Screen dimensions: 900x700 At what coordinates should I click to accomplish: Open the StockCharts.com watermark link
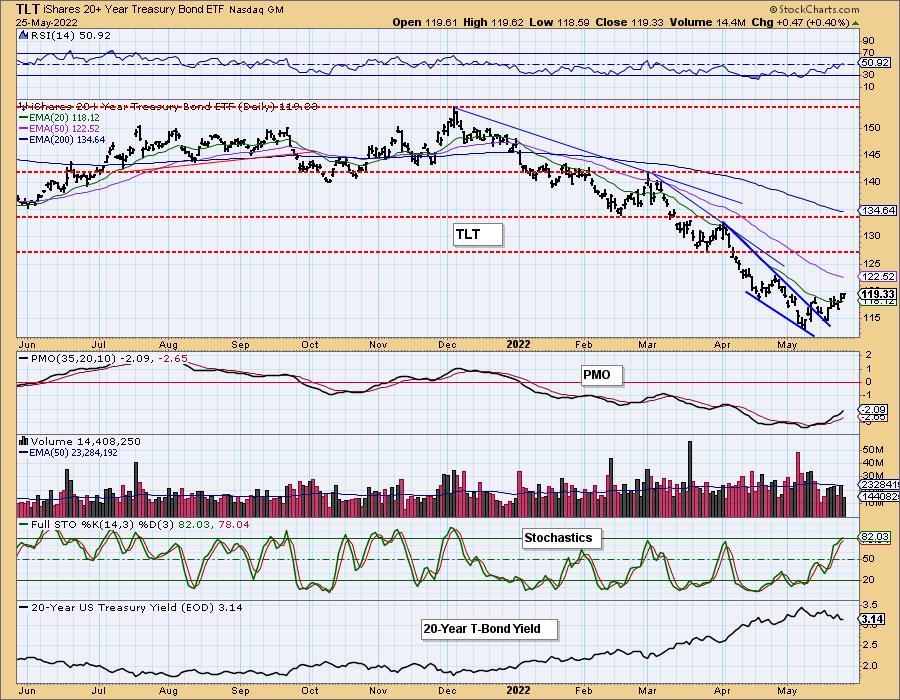click(814, 9)
